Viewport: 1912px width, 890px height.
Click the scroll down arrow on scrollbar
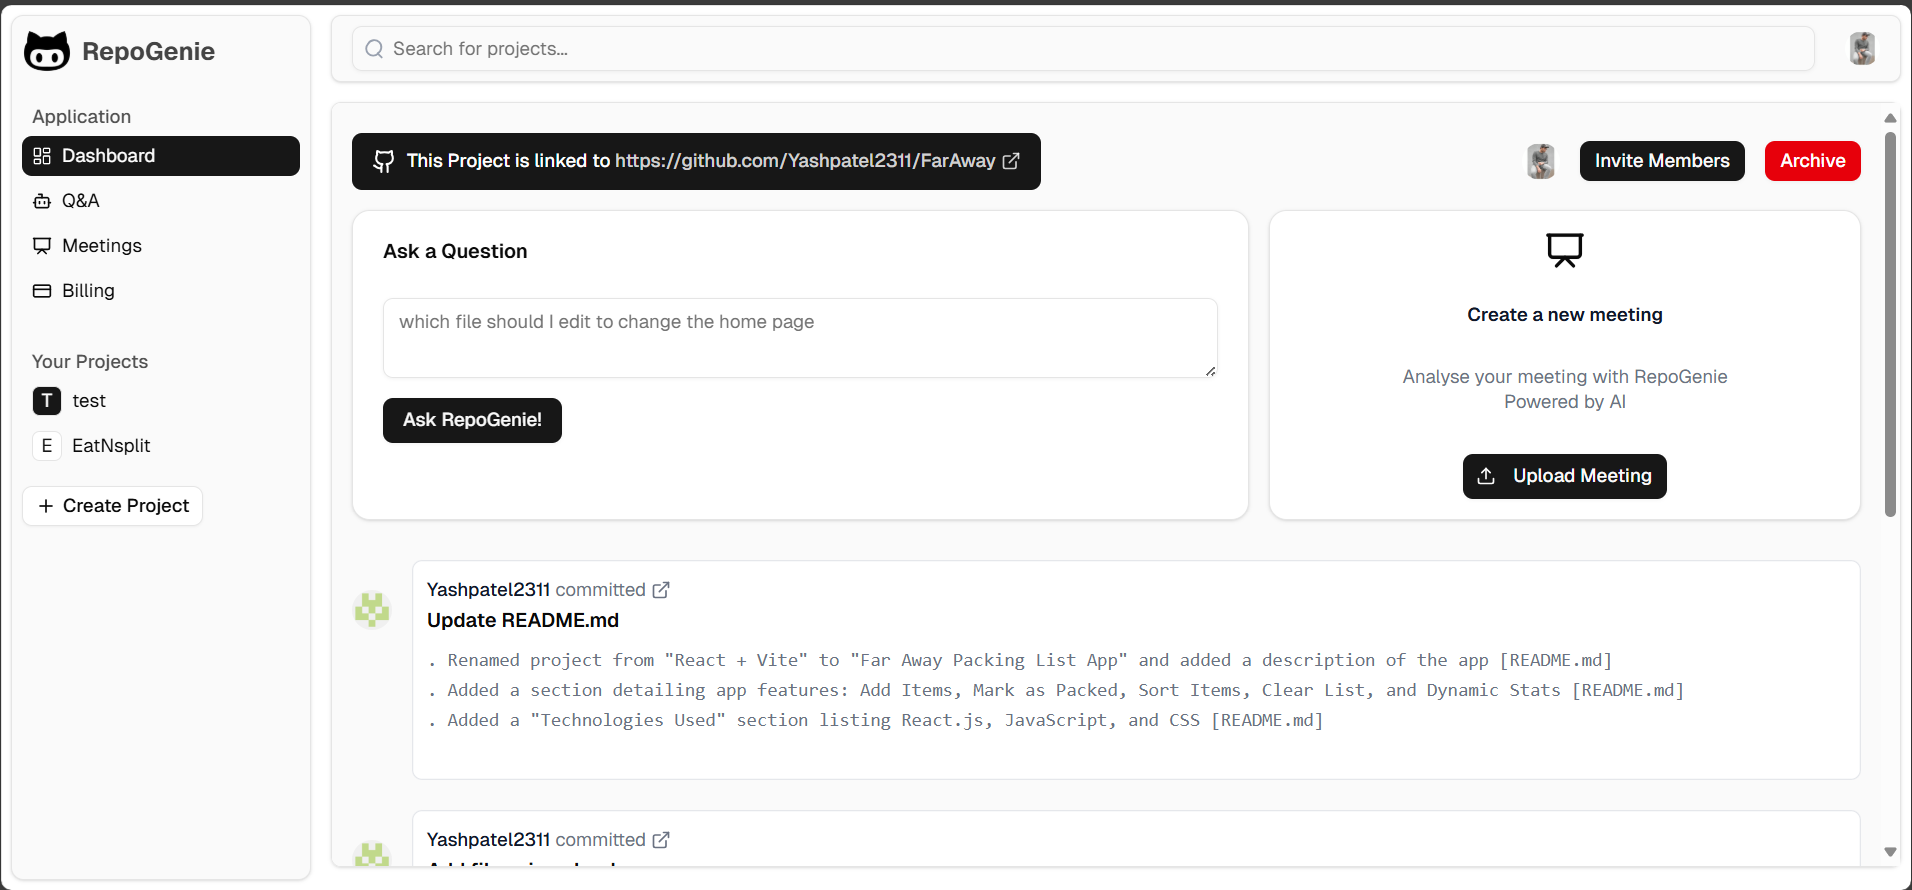click(1890, 852)
